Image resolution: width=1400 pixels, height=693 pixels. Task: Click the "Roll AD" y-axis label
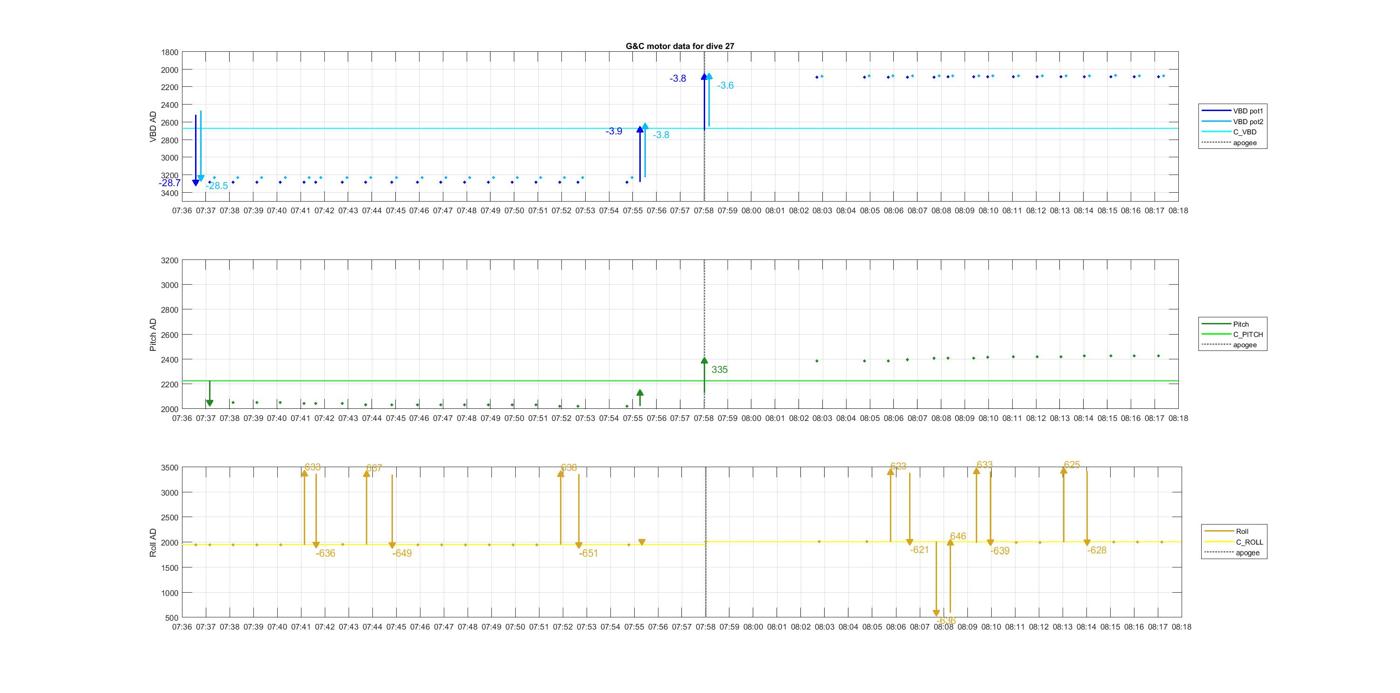[153, 542]
